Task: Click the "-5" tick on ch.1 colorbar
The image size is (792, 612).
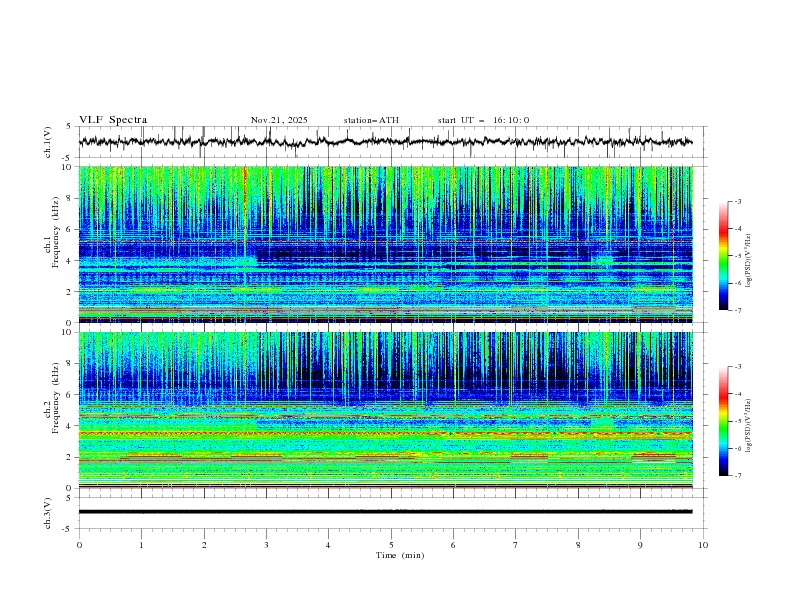Action: coord(738,256)
